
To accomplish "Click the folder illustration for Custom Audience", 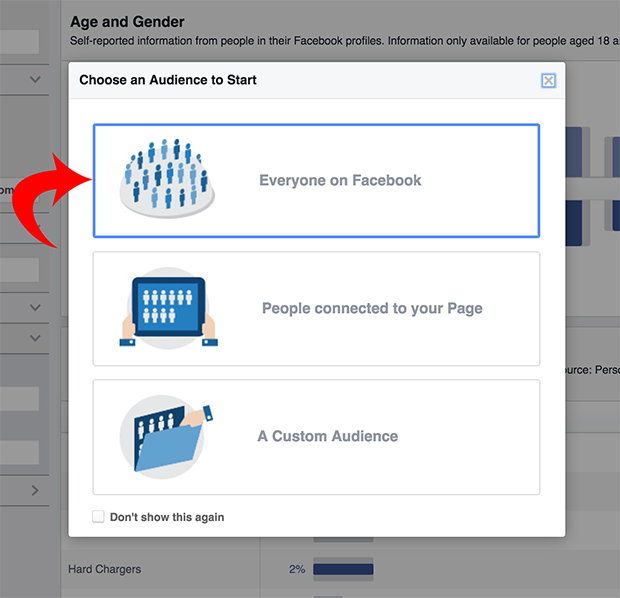I will click(166, 437).
